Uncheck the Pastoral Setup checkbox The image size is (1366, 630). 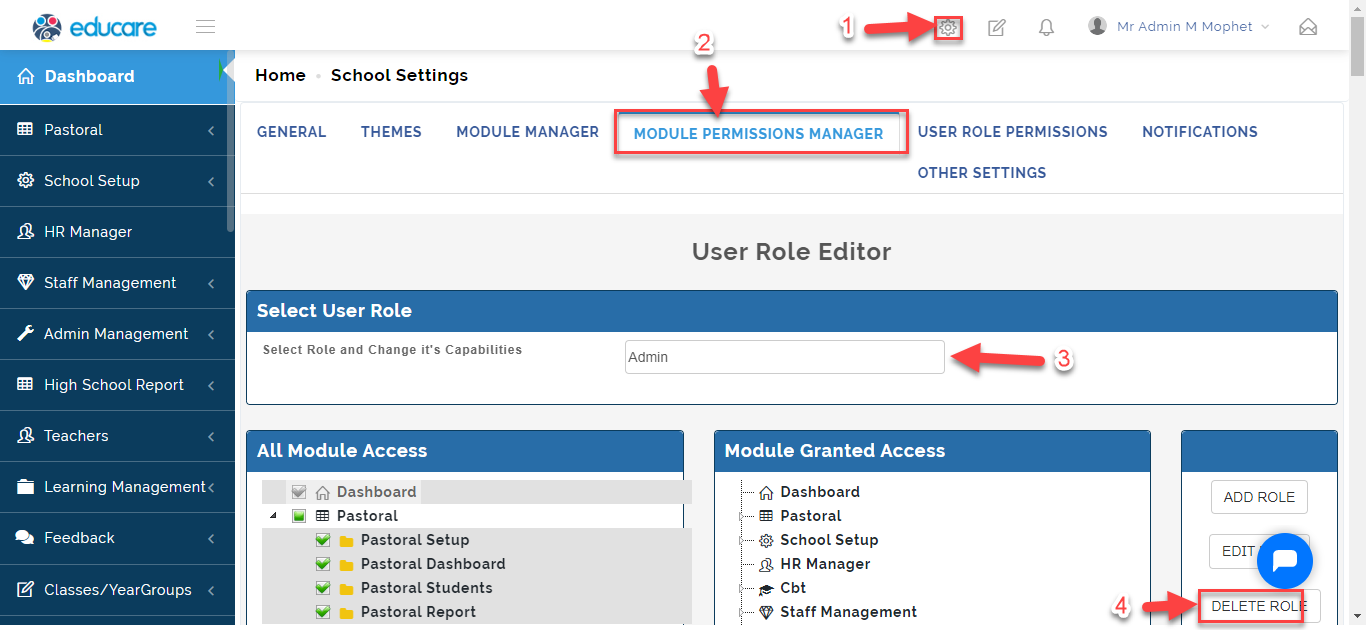tap(323, 540)
